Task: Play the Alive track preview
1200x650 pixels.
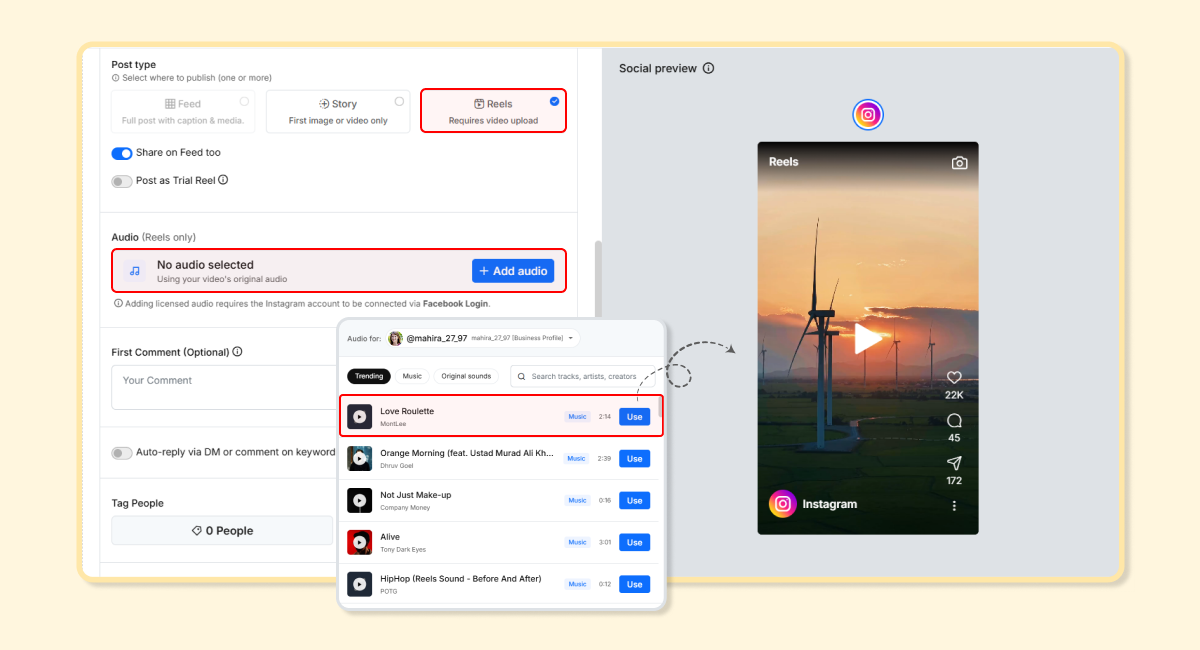Action: tap(360, 542)
